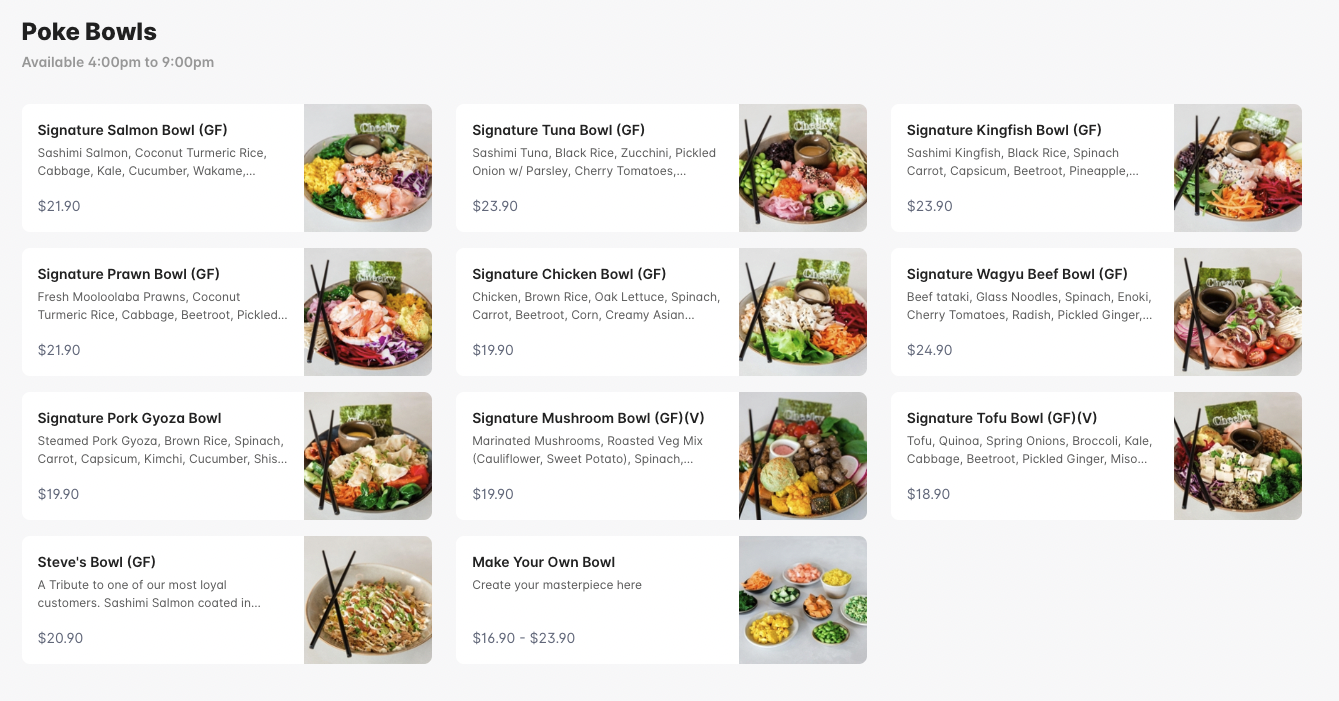Open the Make Your Own Bowl ingredients photo

tap(802, 599)
